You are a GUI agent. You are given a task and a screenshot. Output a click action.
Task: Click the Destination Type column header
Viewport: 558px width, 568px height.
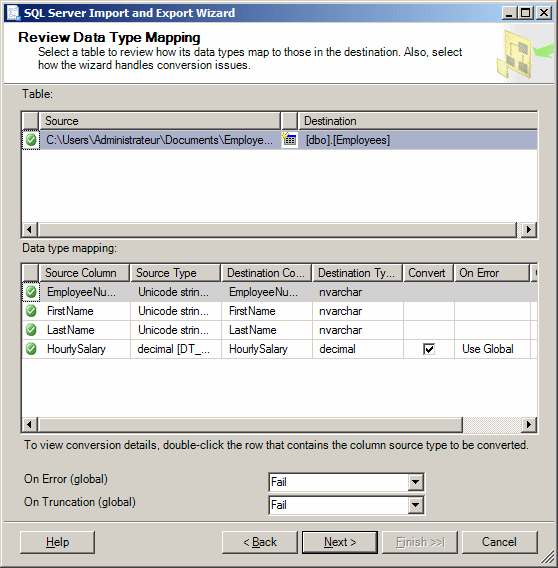point(357,273)
